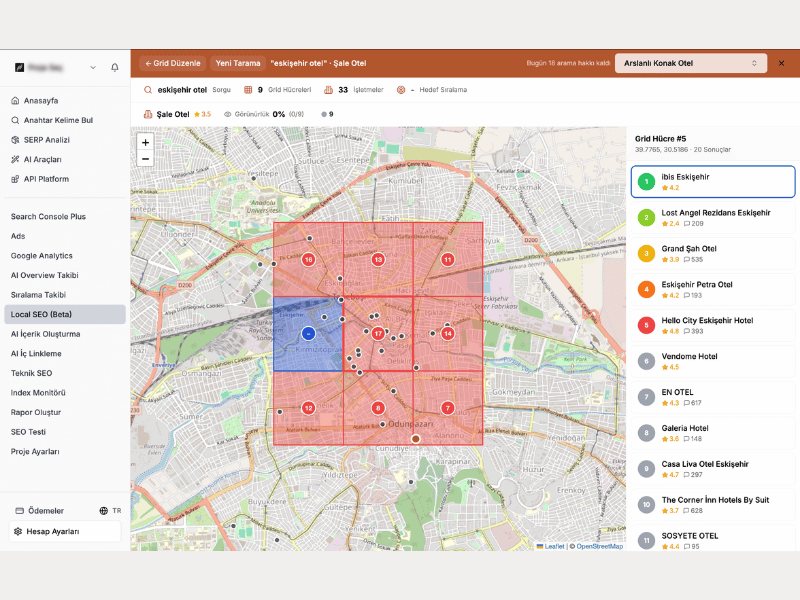Image resolution: width=800 pixels, height=600 pixels.
Task: Select grid cell marker 8
Action: click(378, 408)
